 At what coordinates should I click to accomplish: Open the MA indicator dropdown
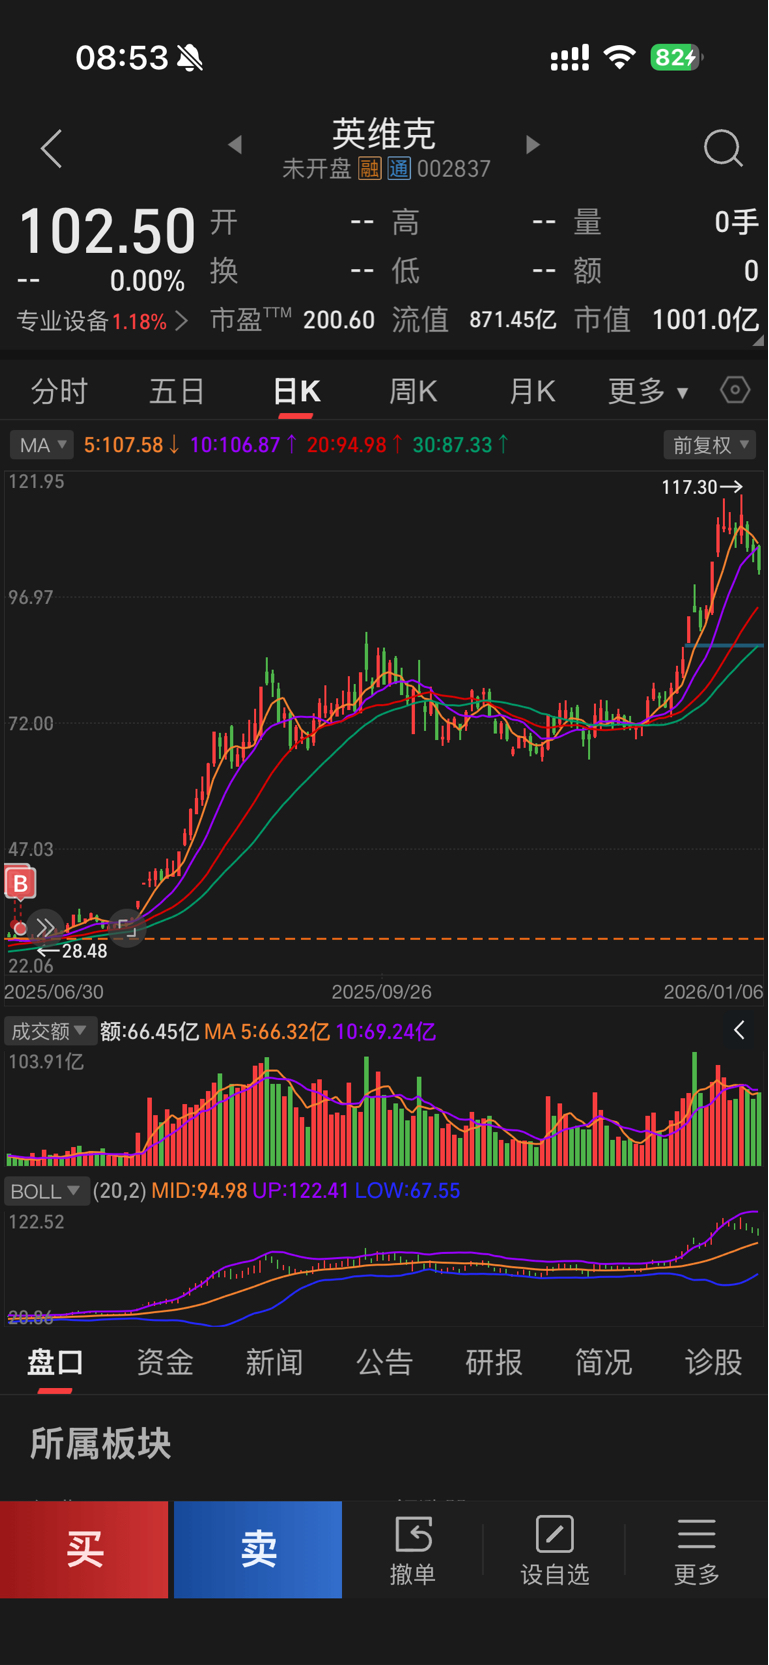point(42,445)
